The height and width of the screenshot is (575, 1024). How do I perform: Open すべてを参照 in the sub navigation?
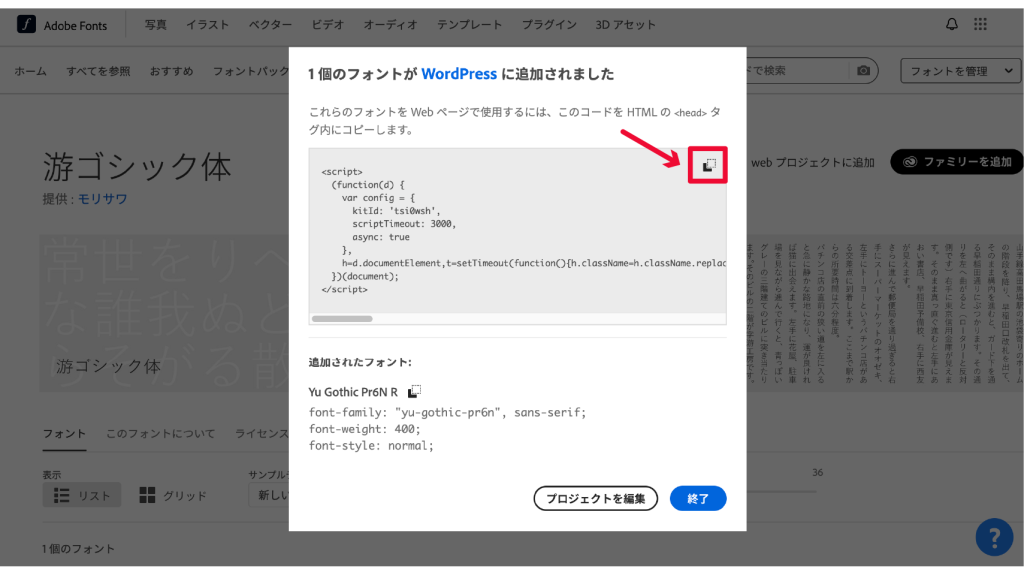click(x=98, y=71)
